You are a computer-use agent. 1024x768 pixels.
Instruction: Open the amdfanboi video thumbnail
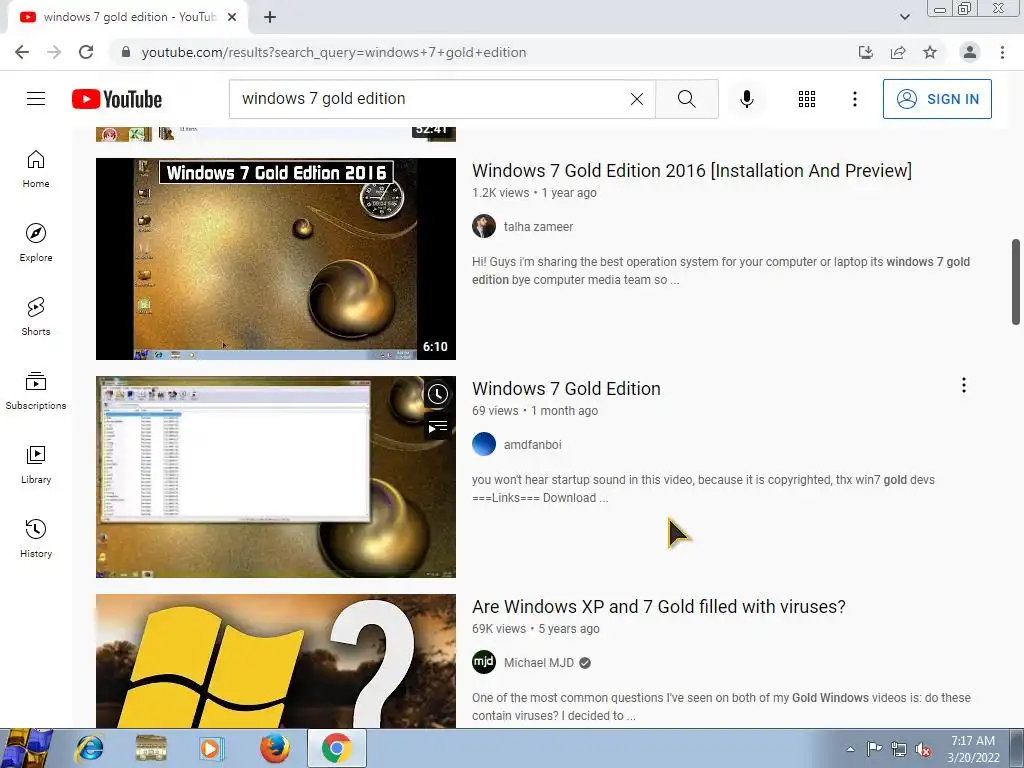click(x=276, y=477)
